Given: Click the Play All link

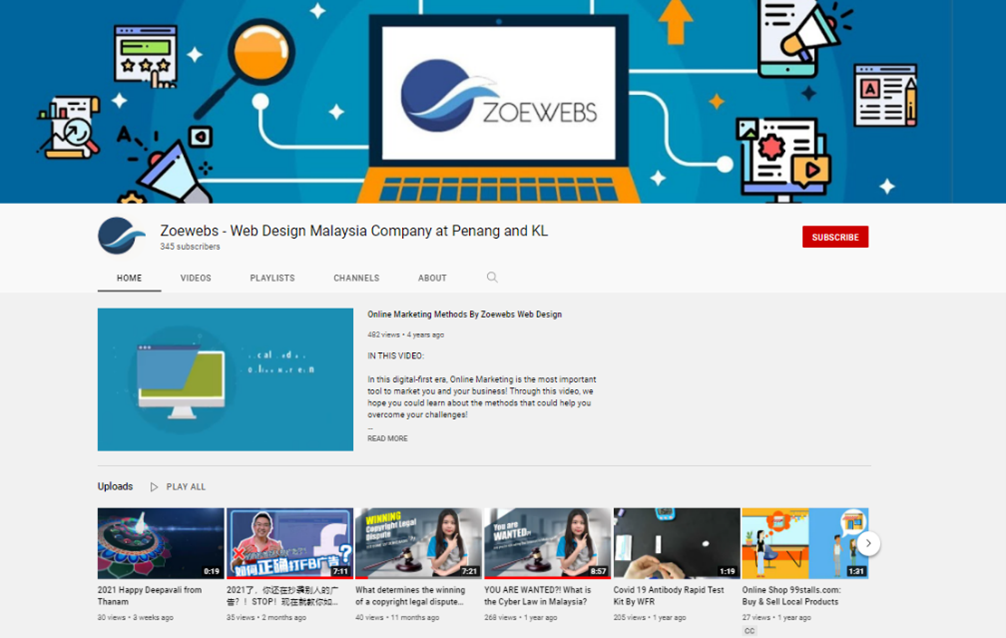Looking at the screenshot, I should click(x=186, y=487).
